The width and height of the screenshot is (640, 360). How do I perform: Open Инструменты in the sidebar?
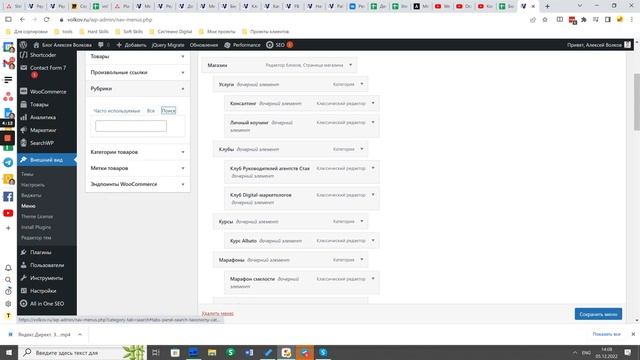pos(47,278)
